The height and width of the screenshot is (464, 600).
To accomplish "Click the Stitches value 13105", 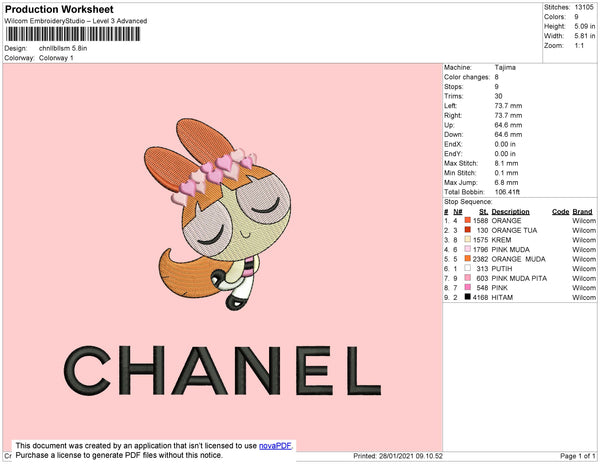I will (584, 7).
